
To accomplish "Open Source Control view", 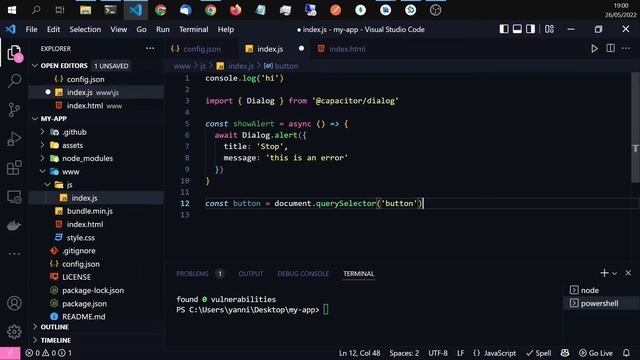I will pos(14,109).
